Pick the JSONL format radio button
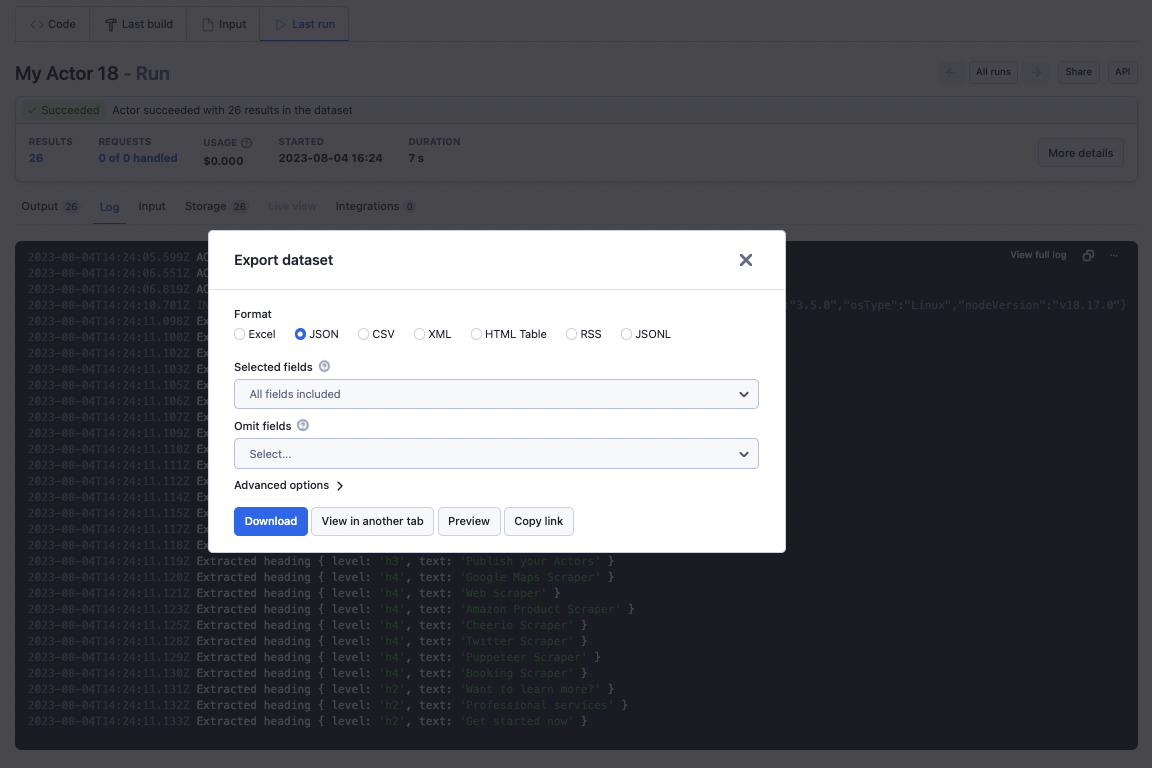1152x768 pixels. click(627, 334)
